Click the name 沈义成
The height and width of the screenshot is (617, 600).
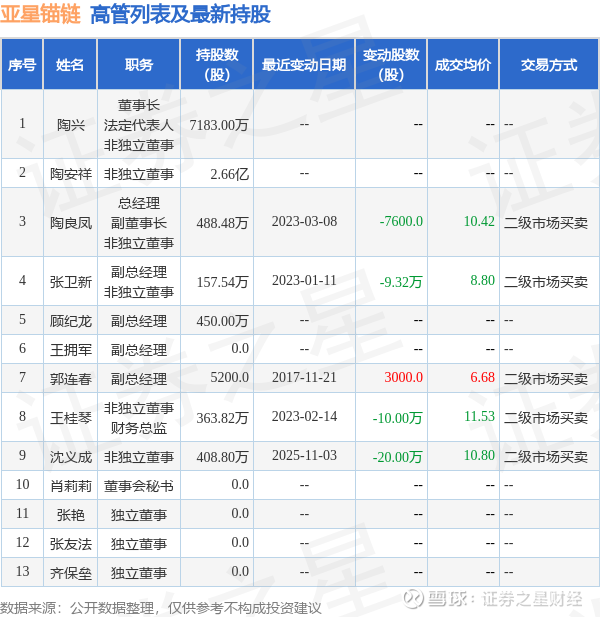(71, 457)
